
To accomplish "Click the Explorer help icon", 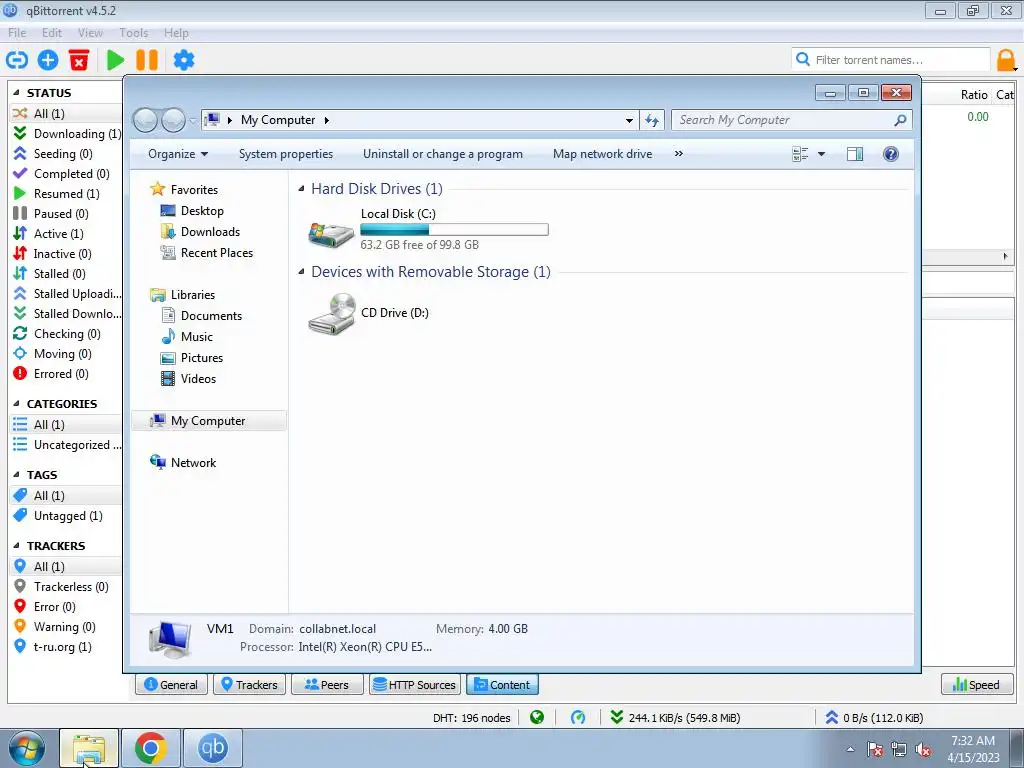I will [890, 154].
